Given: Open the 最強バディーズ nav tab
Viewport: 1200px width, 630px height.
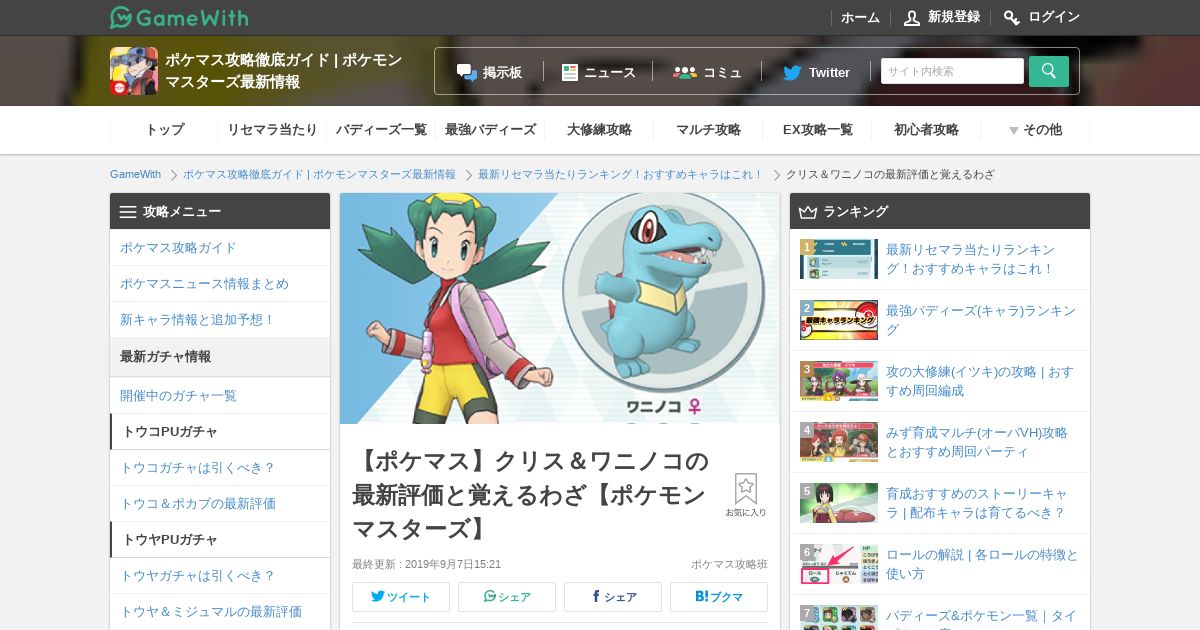Looking at the screenshot, I should (x=490, y=130).
